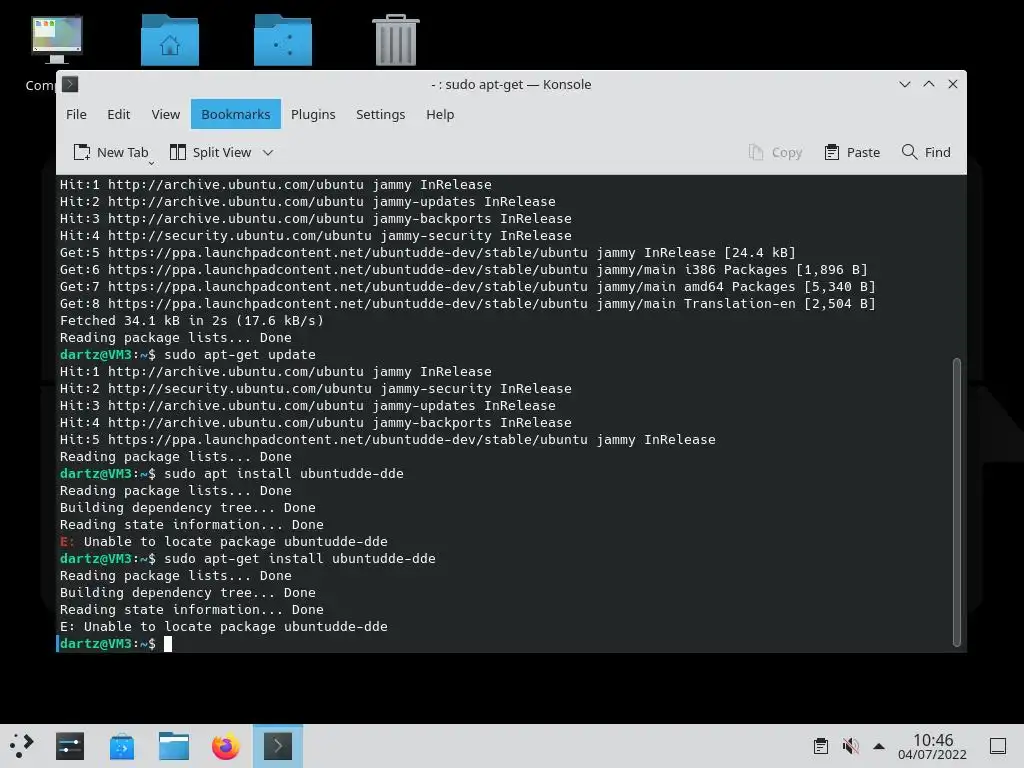Click the Konsole vertical scrollbar
Image resolution: width=1024 pixels, height=768 pixels.
pos(957,502)
